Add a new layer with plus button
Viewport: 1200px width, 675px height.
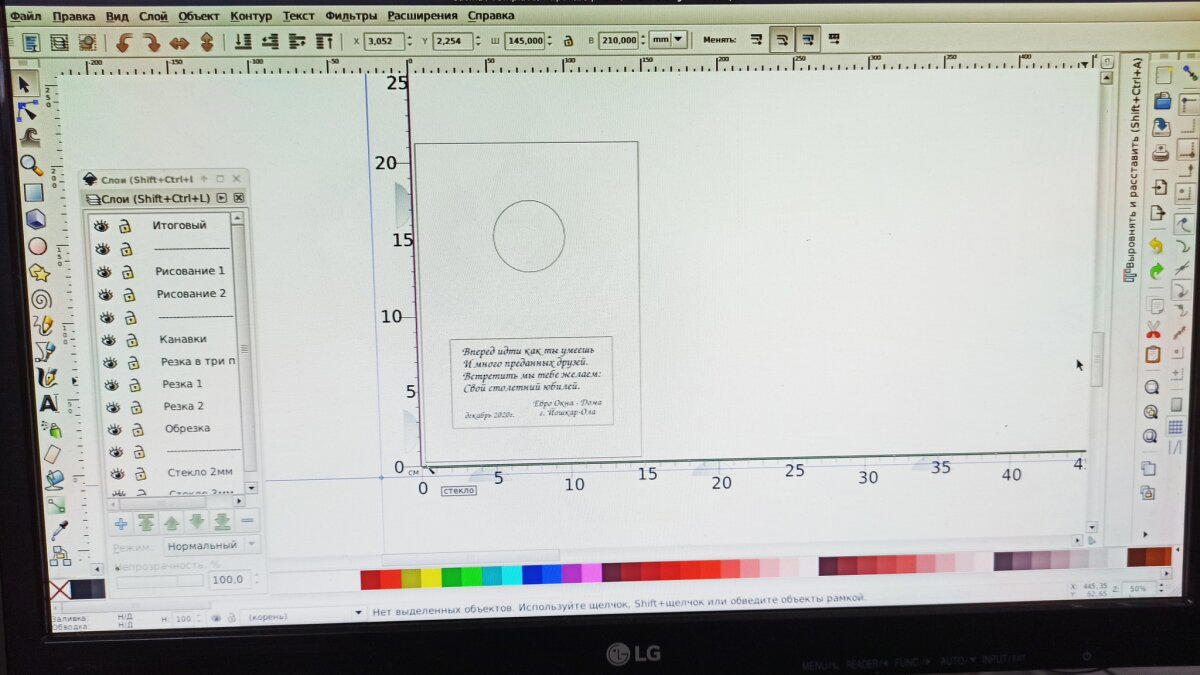121,523
